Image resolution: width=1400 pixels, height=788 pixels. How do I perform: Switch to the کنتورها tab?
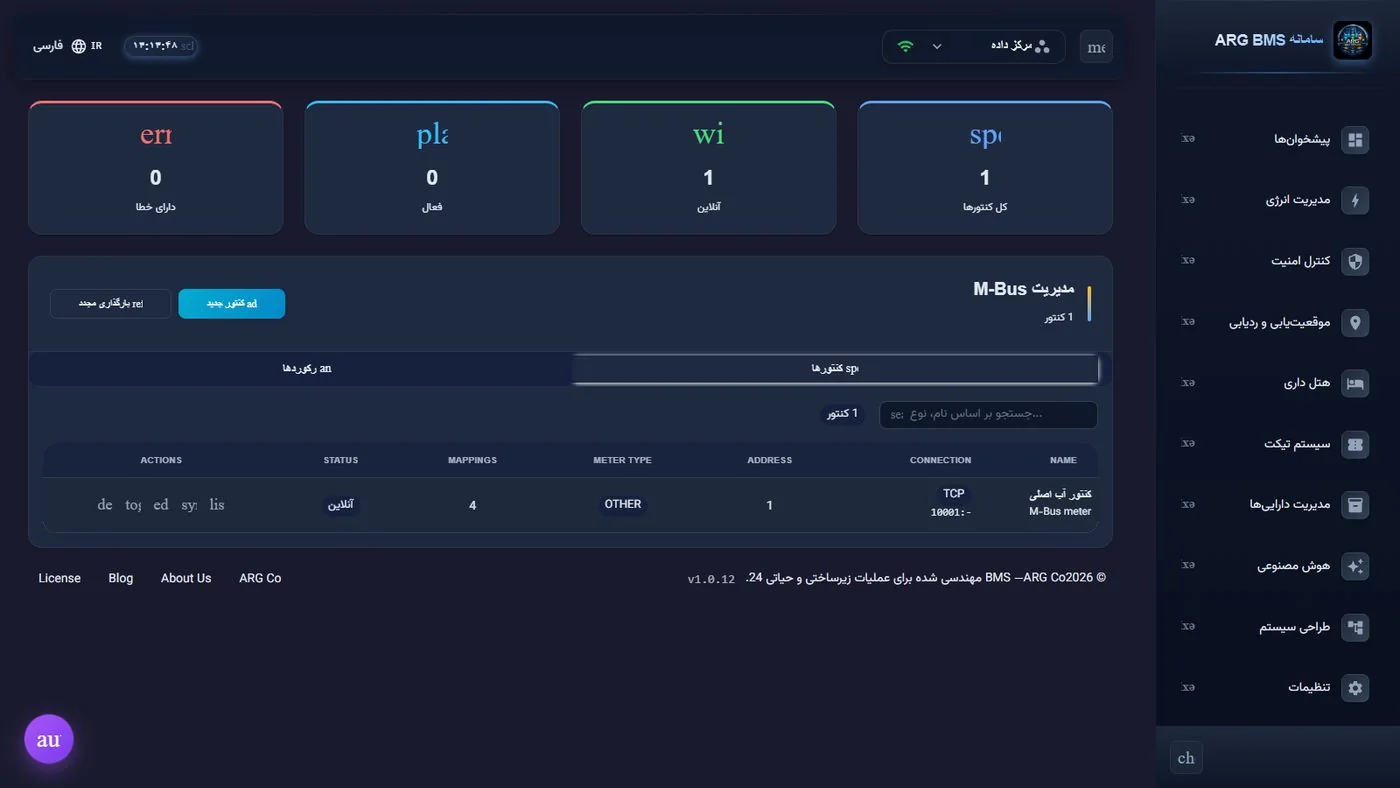pos(835,369)
